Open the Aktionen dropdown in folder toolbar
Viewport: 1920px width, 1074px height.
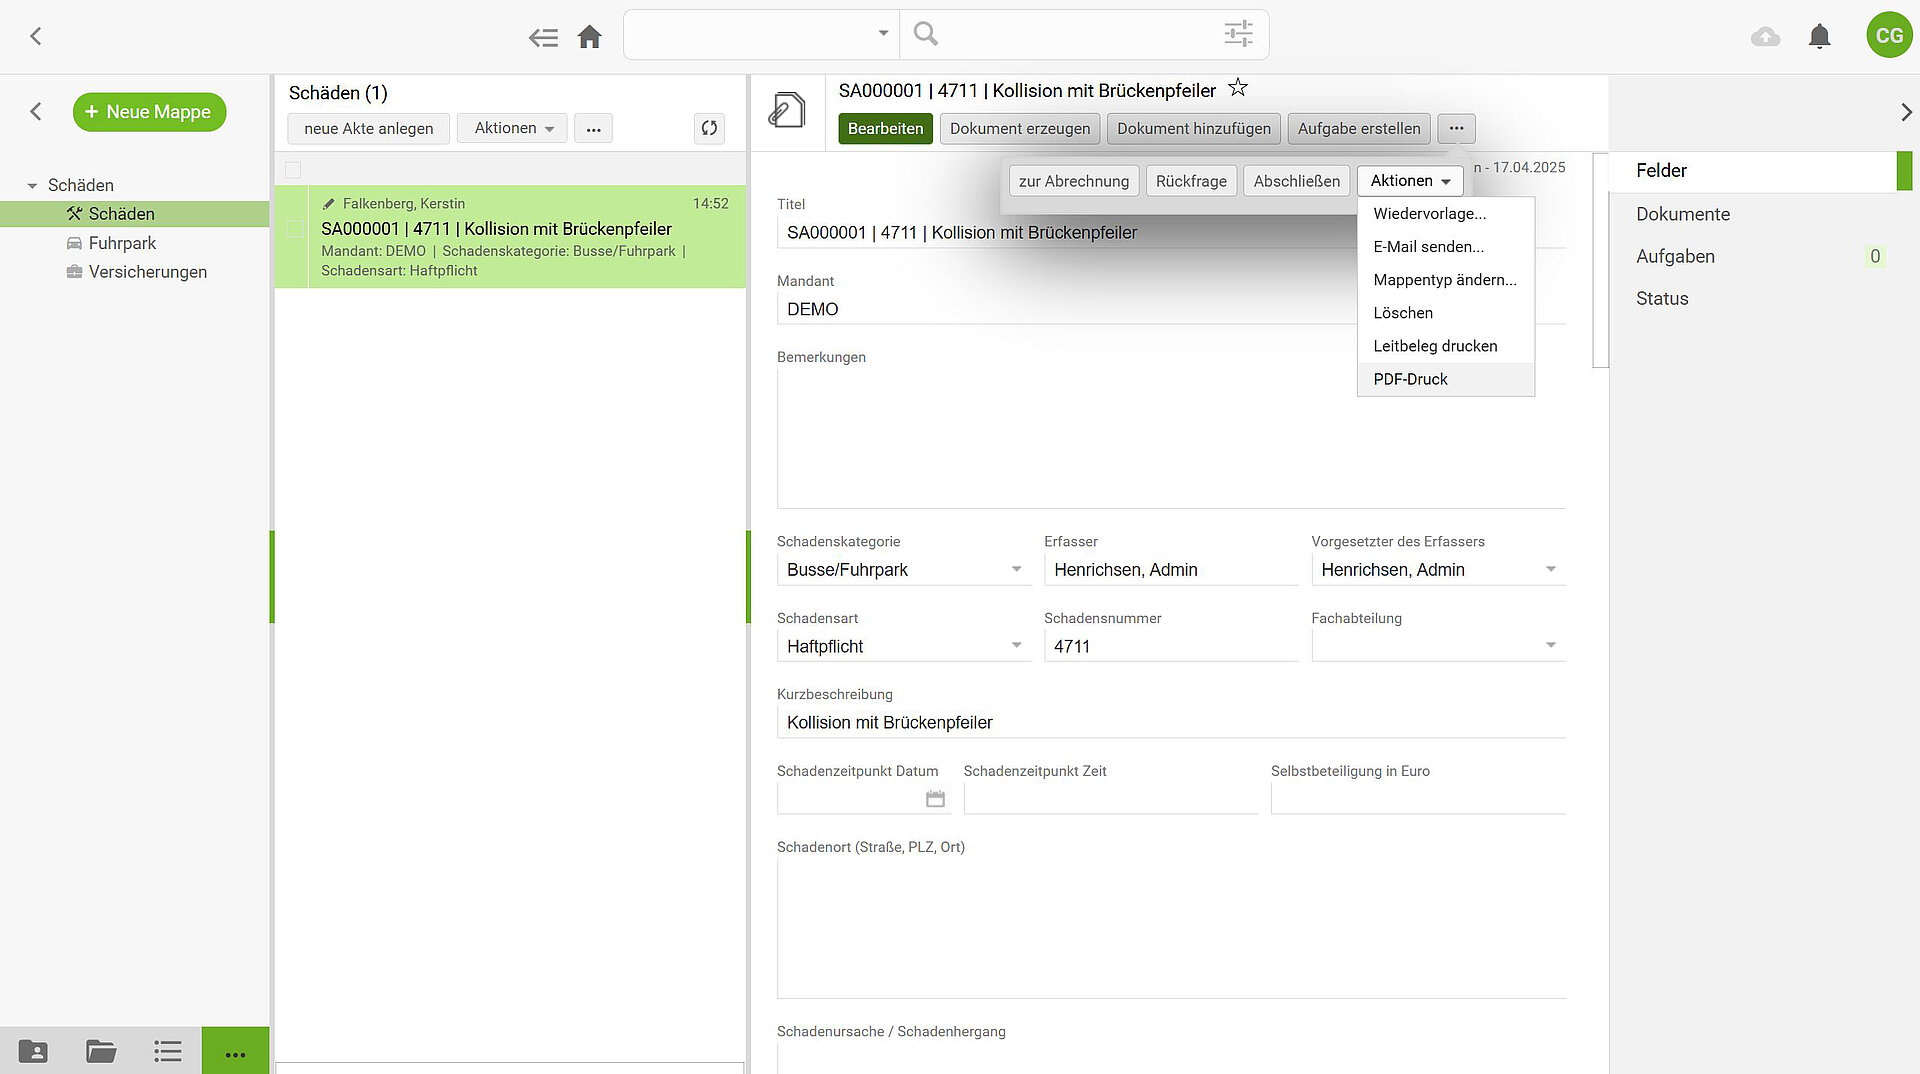pos(1410,181)
